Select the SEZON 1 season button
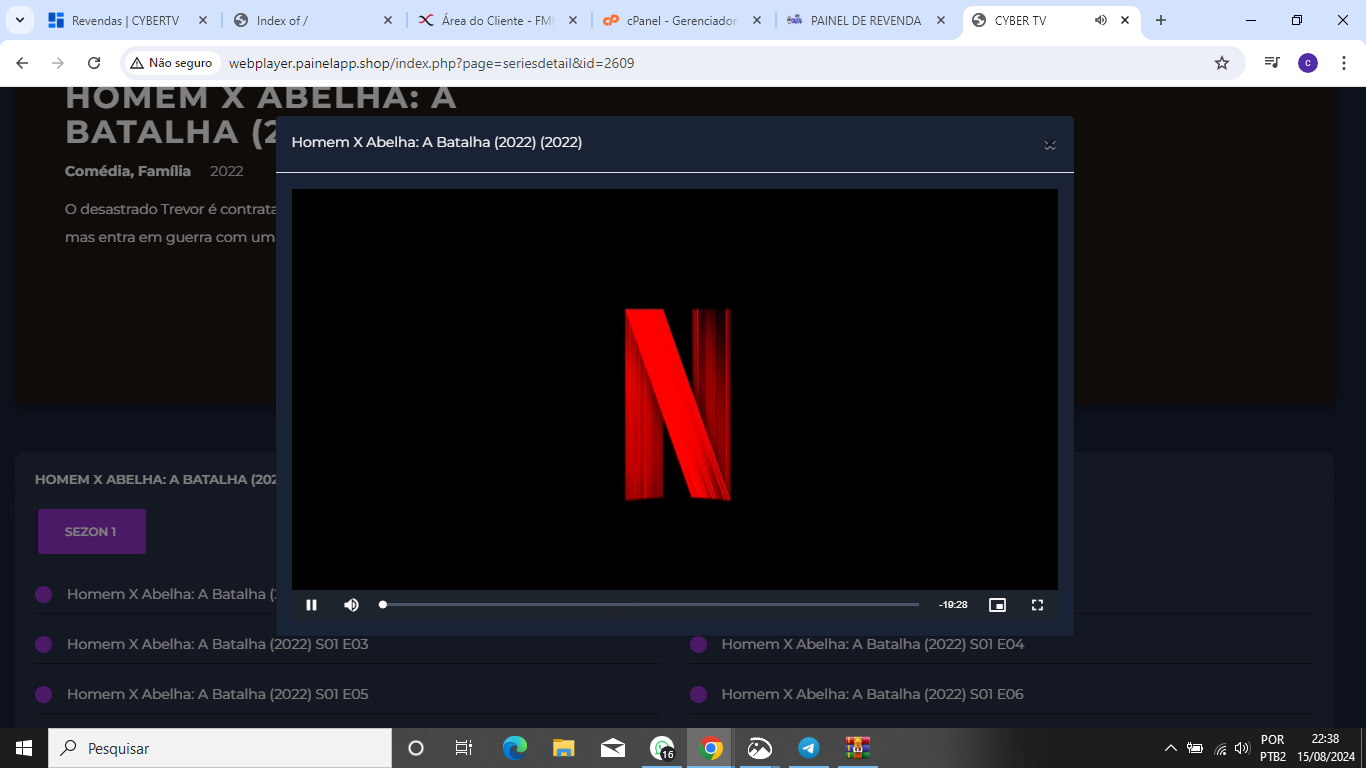1366x768 pixels. (91, 531)
